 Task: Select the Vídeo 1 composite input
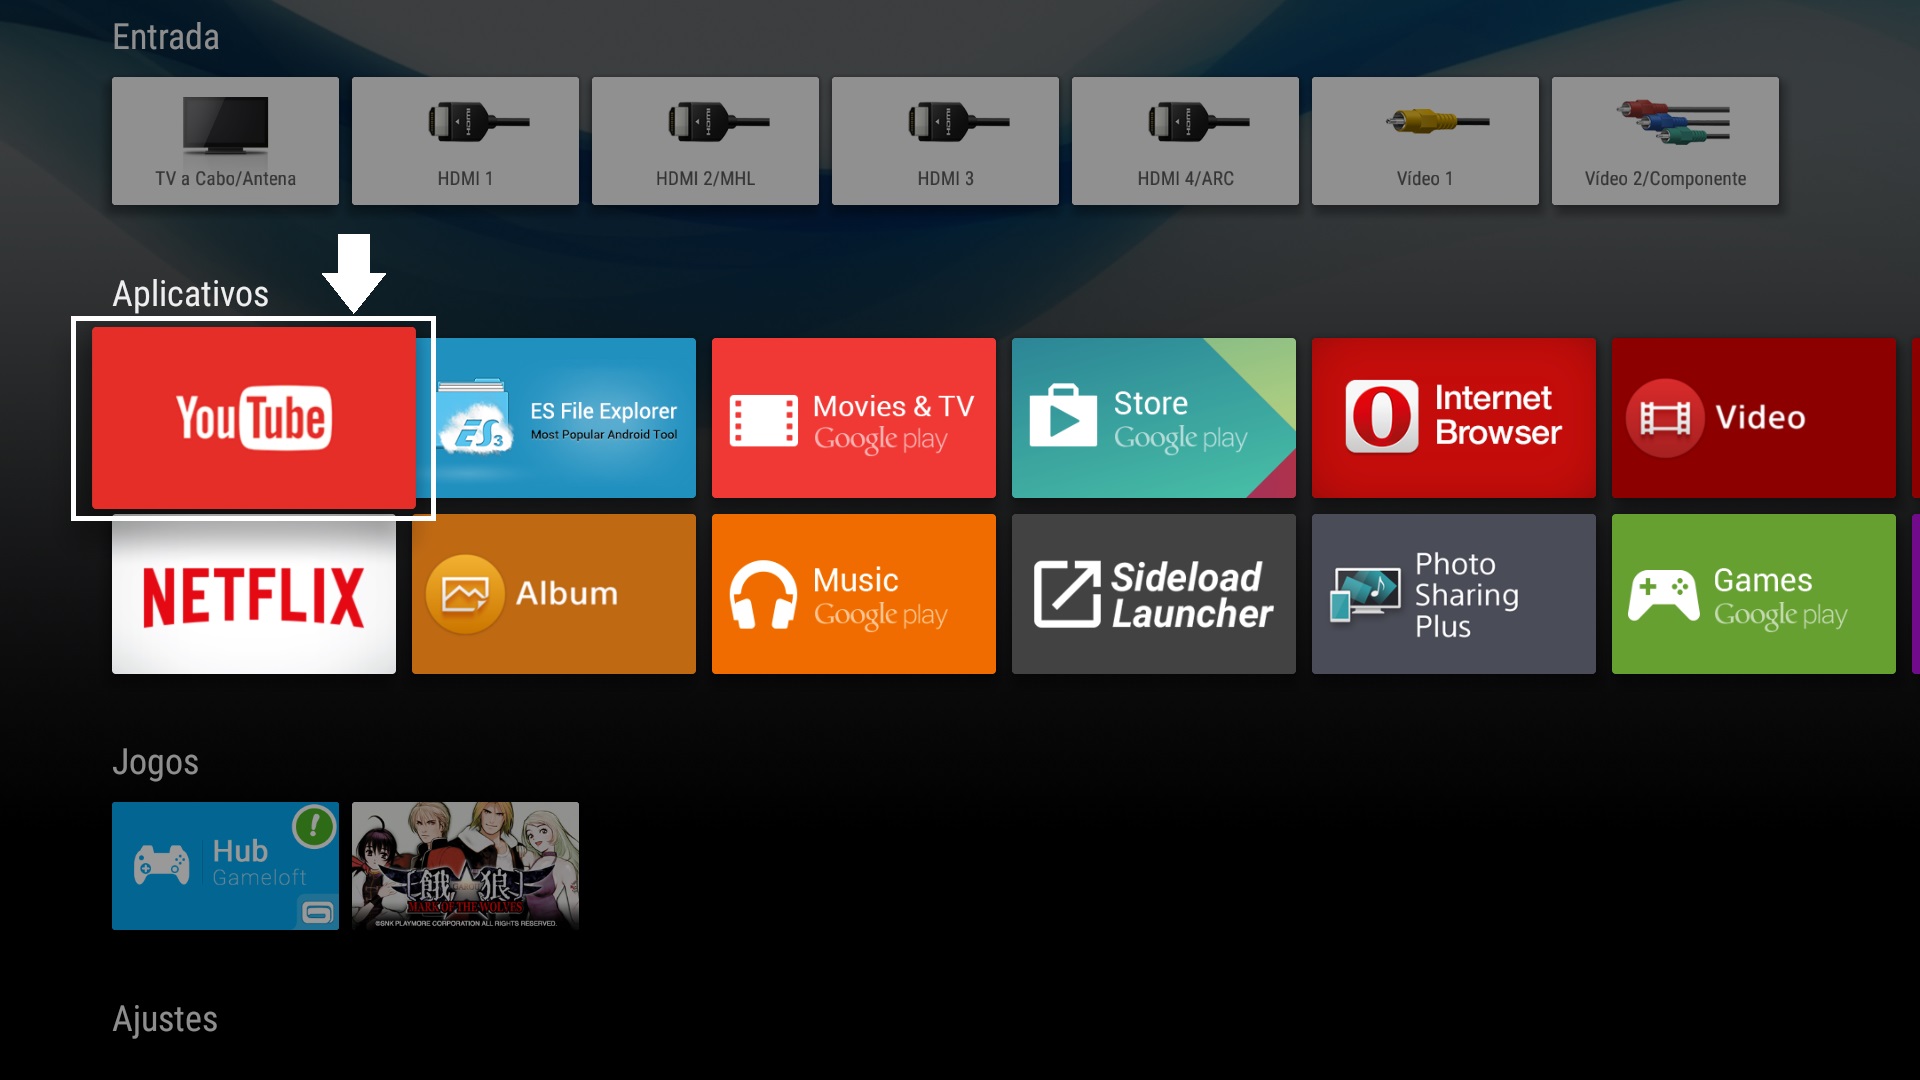point(1426,141)
